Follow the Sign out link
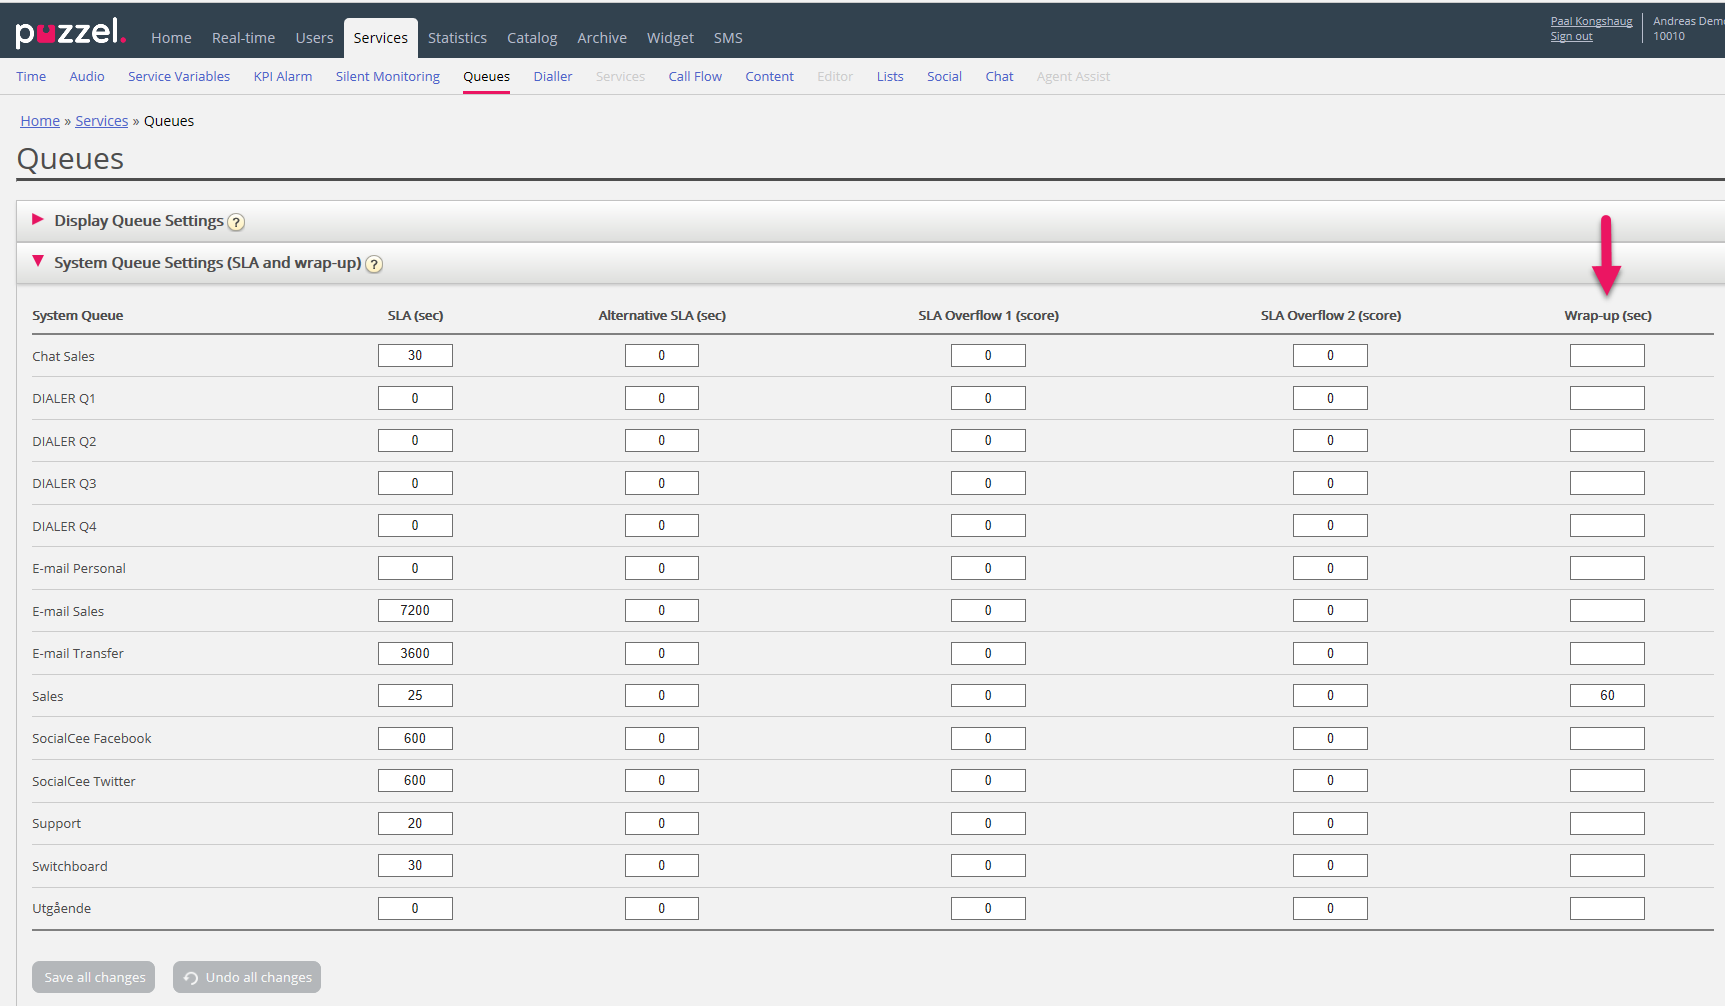 pyautogui.click(x=1571, y=37)
